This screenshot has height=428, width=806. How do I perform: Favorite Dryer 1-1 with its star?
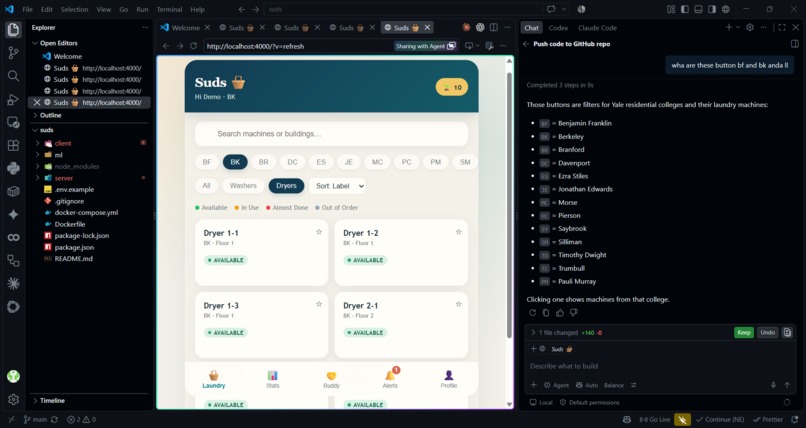[x=319, y=232]
